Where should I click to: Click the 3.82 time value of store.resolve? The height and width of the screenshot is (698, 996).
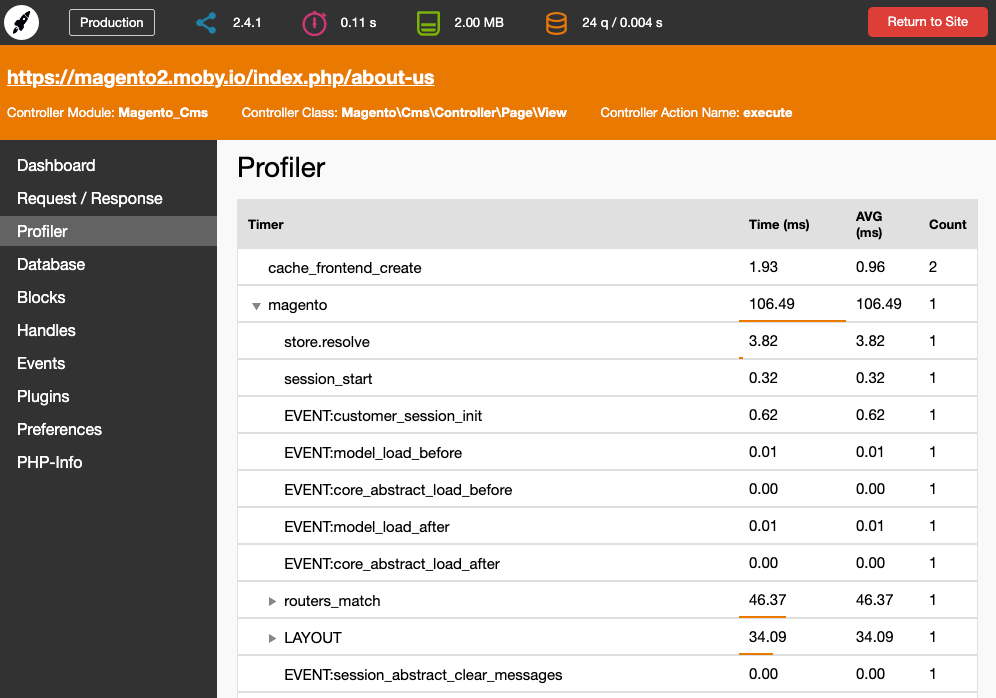pos(763,340)
